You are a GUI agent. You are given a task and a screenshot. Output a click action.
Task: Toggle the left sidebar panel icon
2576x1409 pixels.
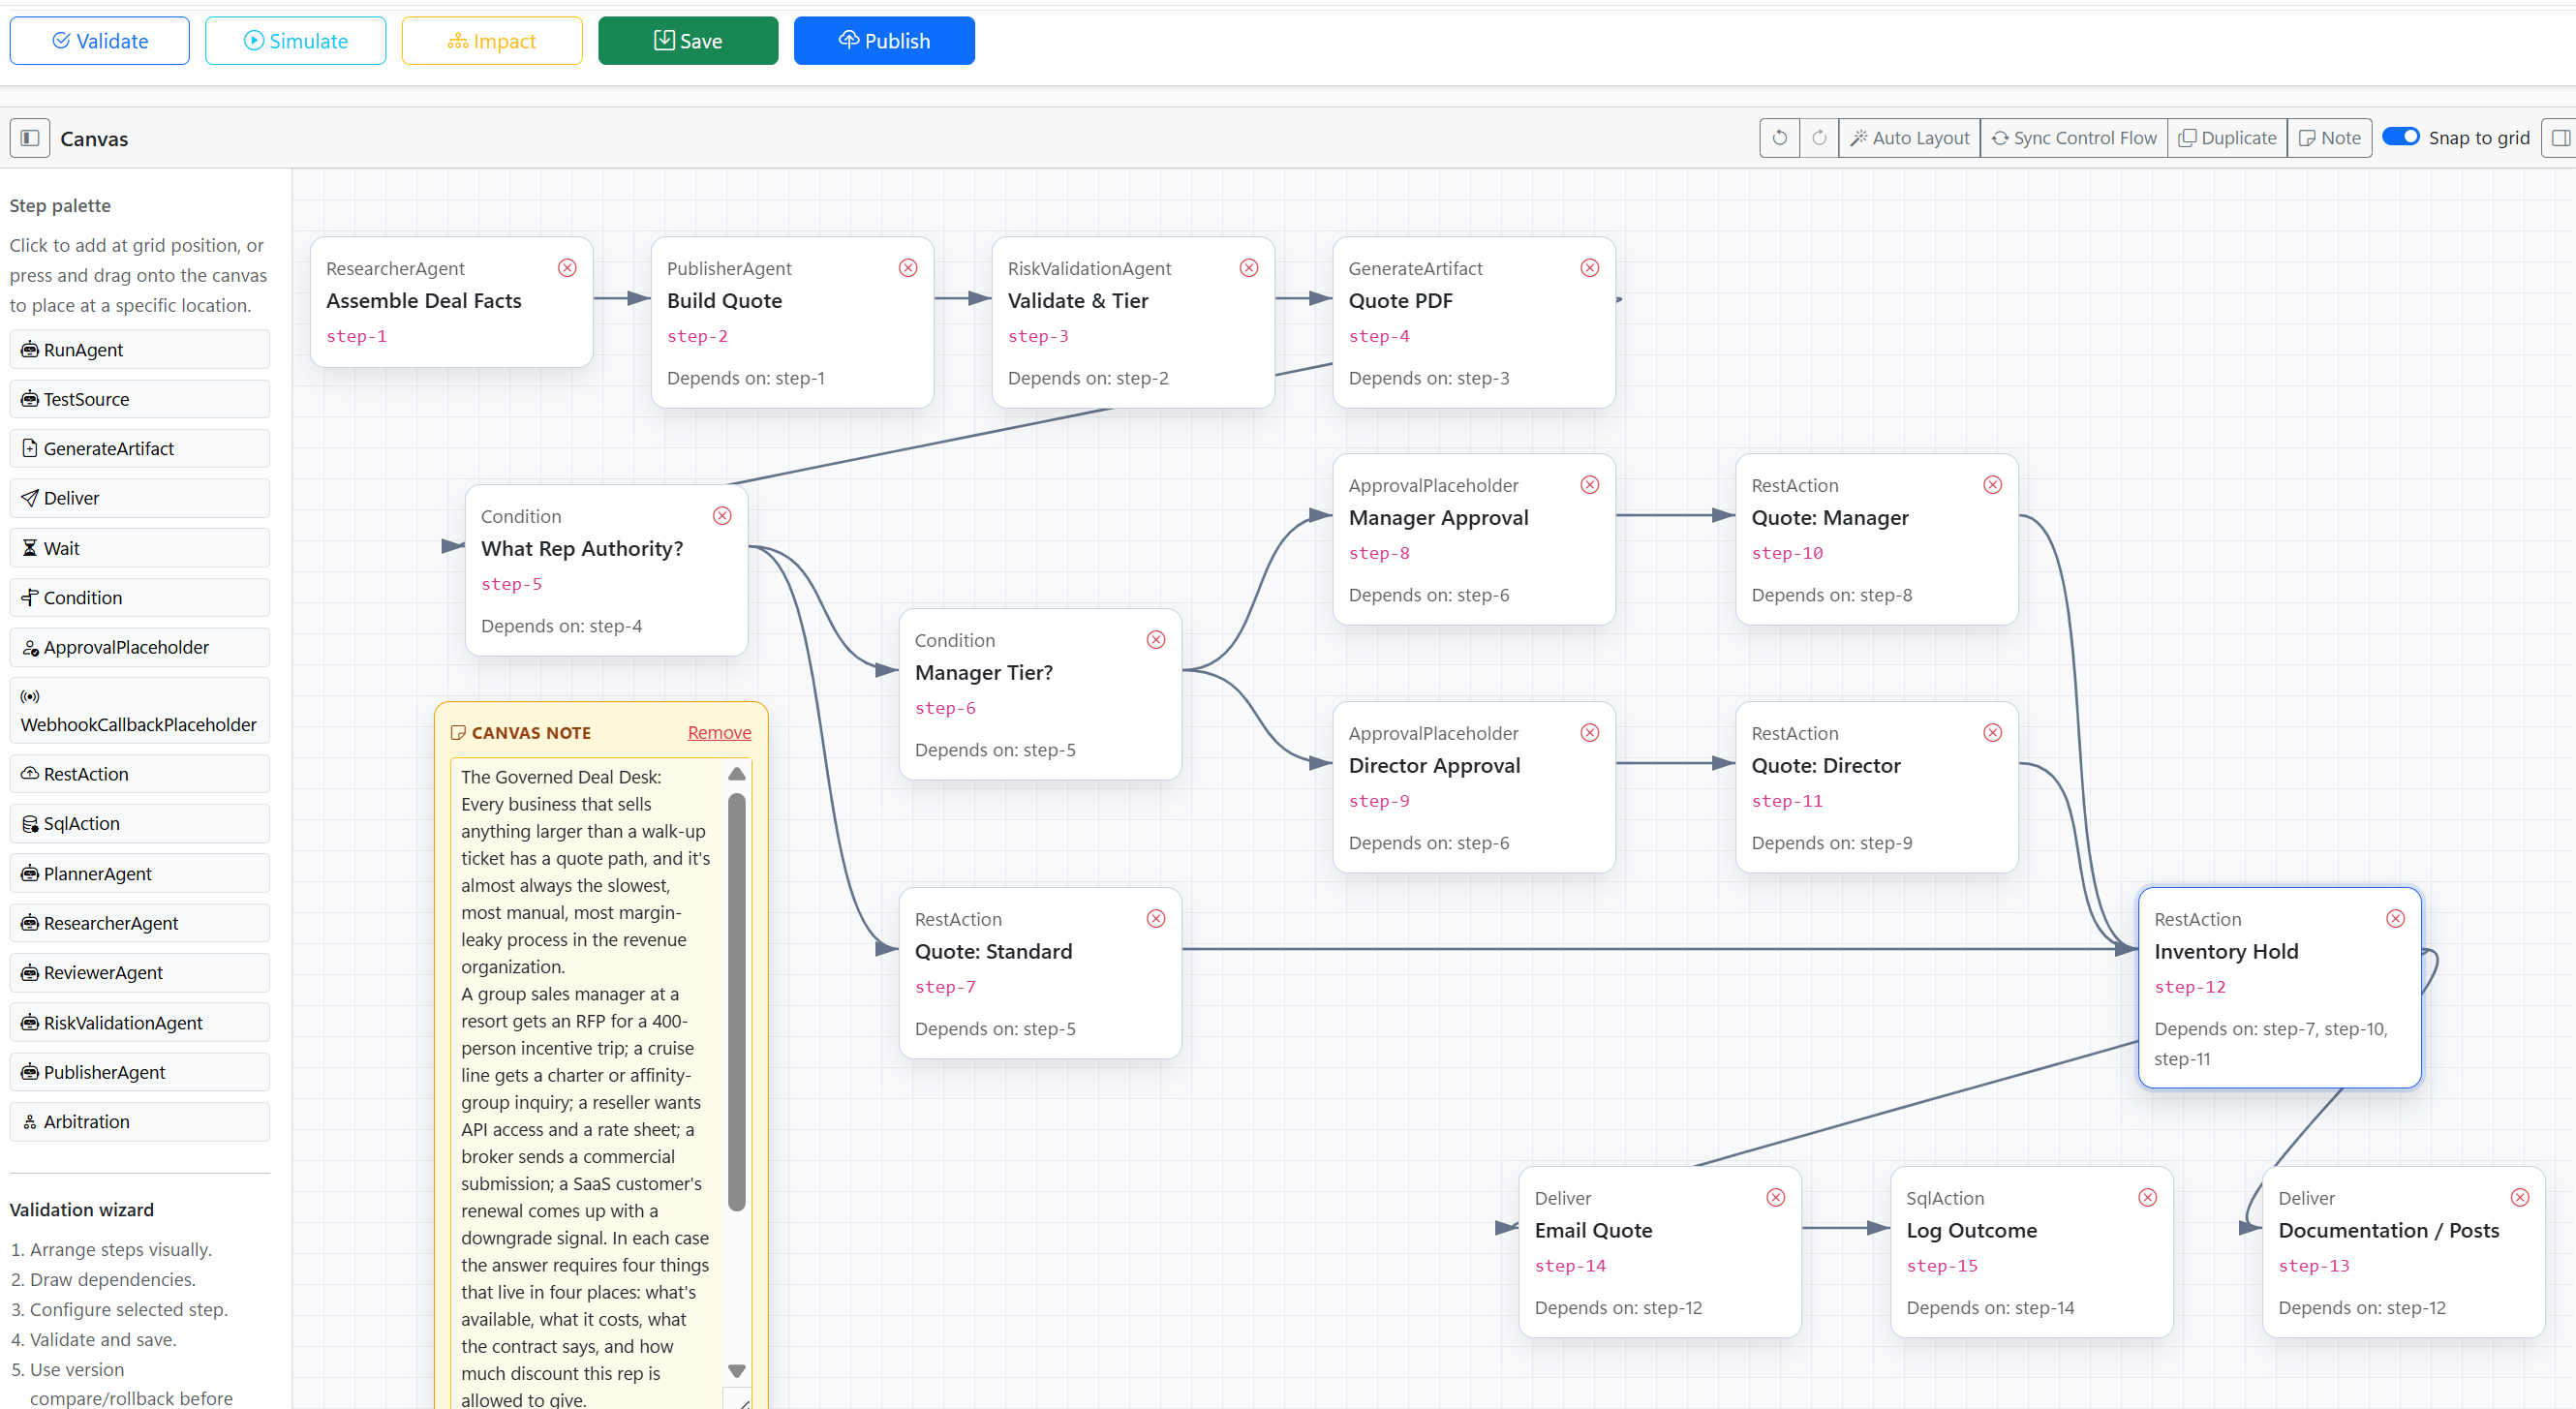[30, 138]
